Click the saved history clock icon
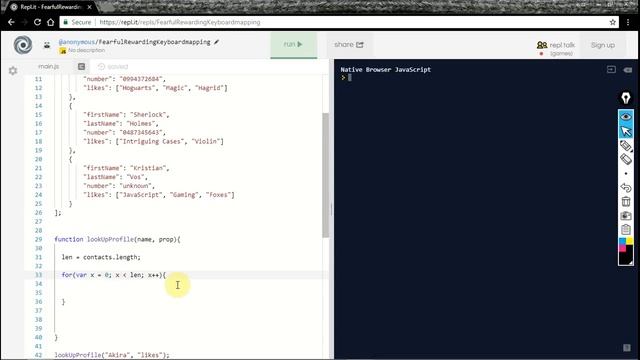 point(101,67)
